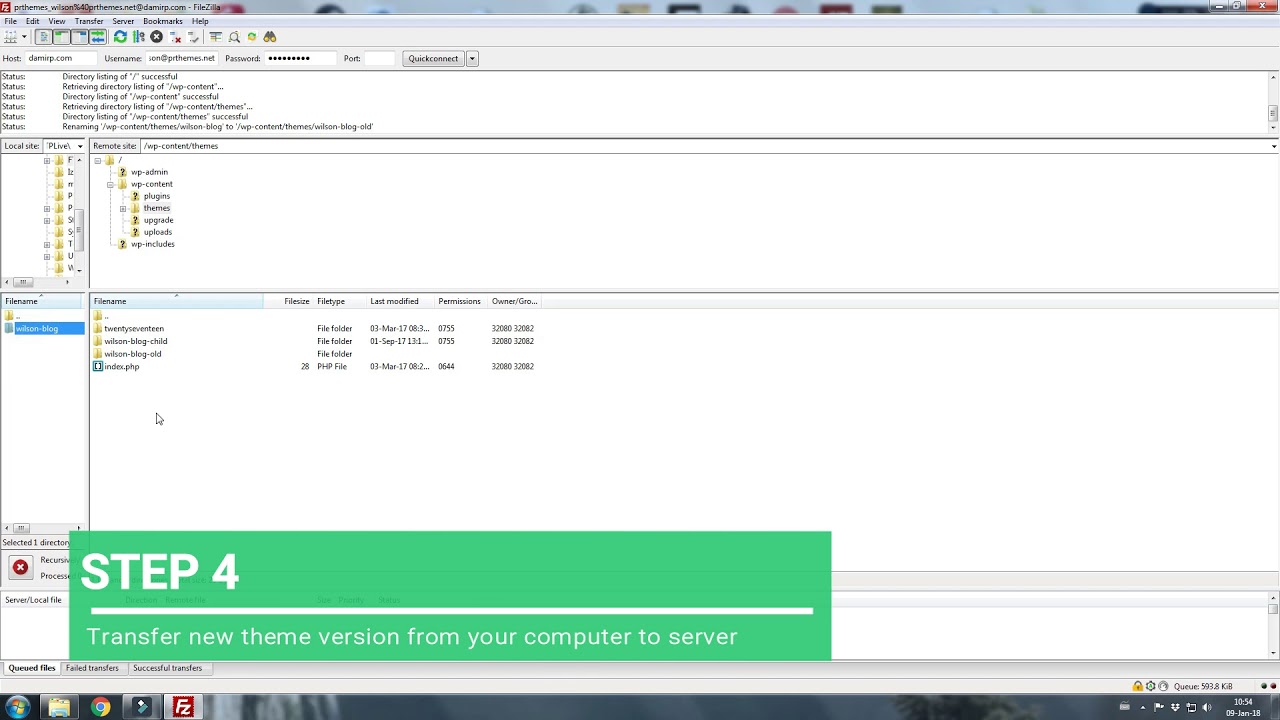Open Windows Explorer from the taskbar
Screen dimensions: 1280x720
(x=59, y=707)
